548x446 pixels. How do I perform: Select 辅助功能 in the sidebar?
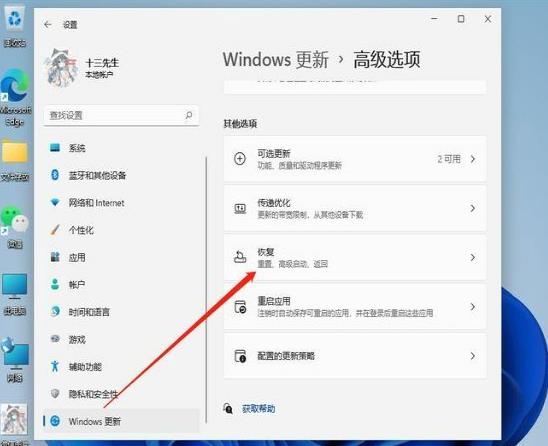pos(121,366)
